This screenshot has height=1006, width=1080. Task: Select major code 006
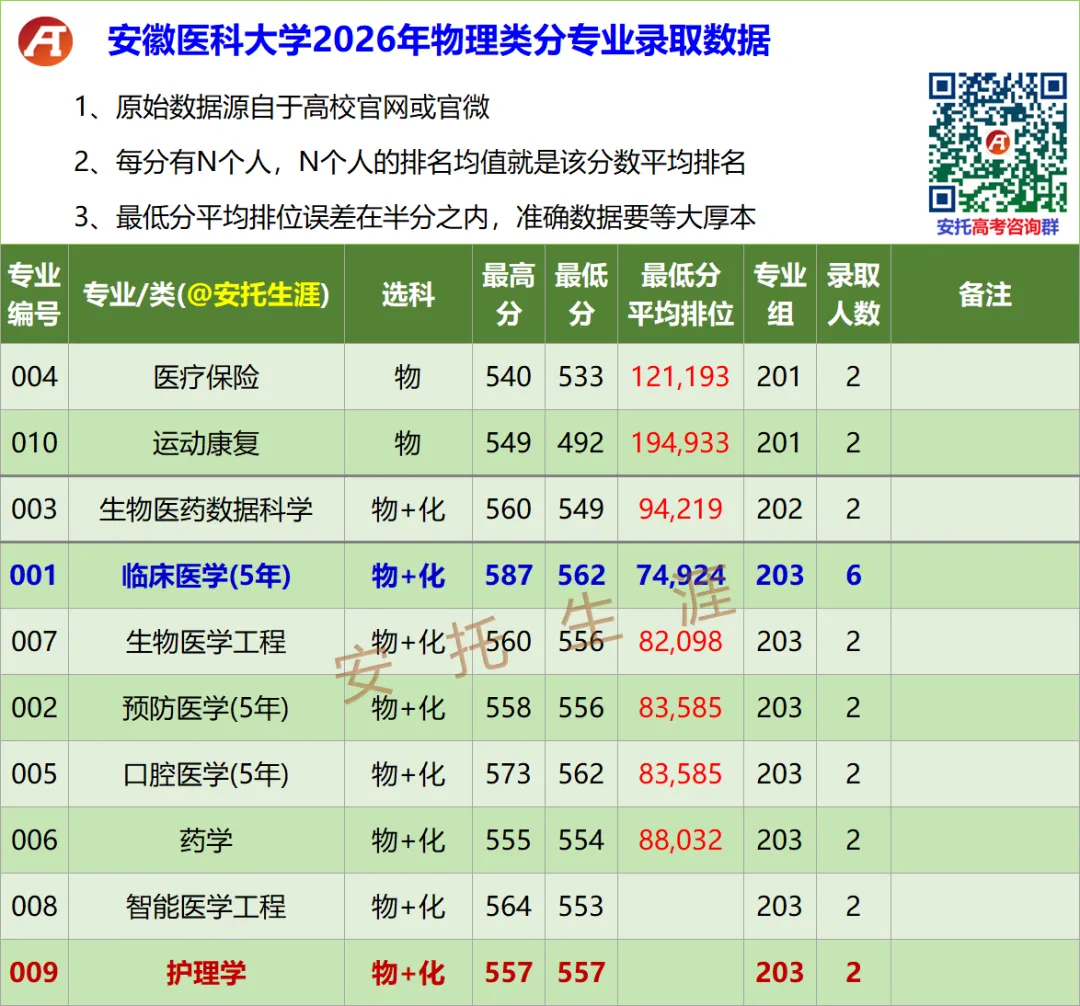click(x=34, y=839)
